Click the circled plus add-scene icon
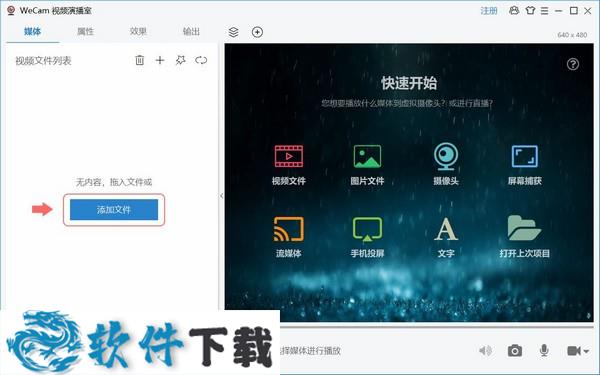This screenshot has width=600, height=375. [x=258, y=32]
